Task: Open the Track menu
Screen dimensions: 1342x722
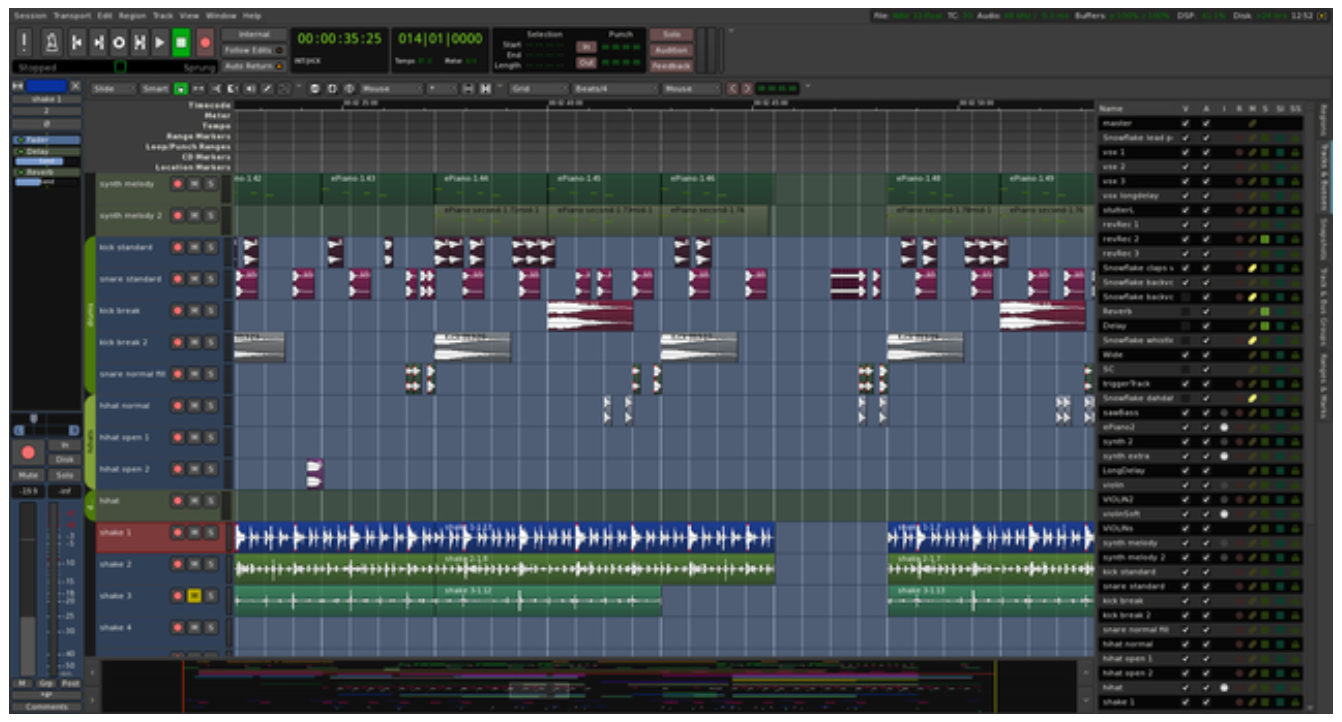Action: coord(163,16)
